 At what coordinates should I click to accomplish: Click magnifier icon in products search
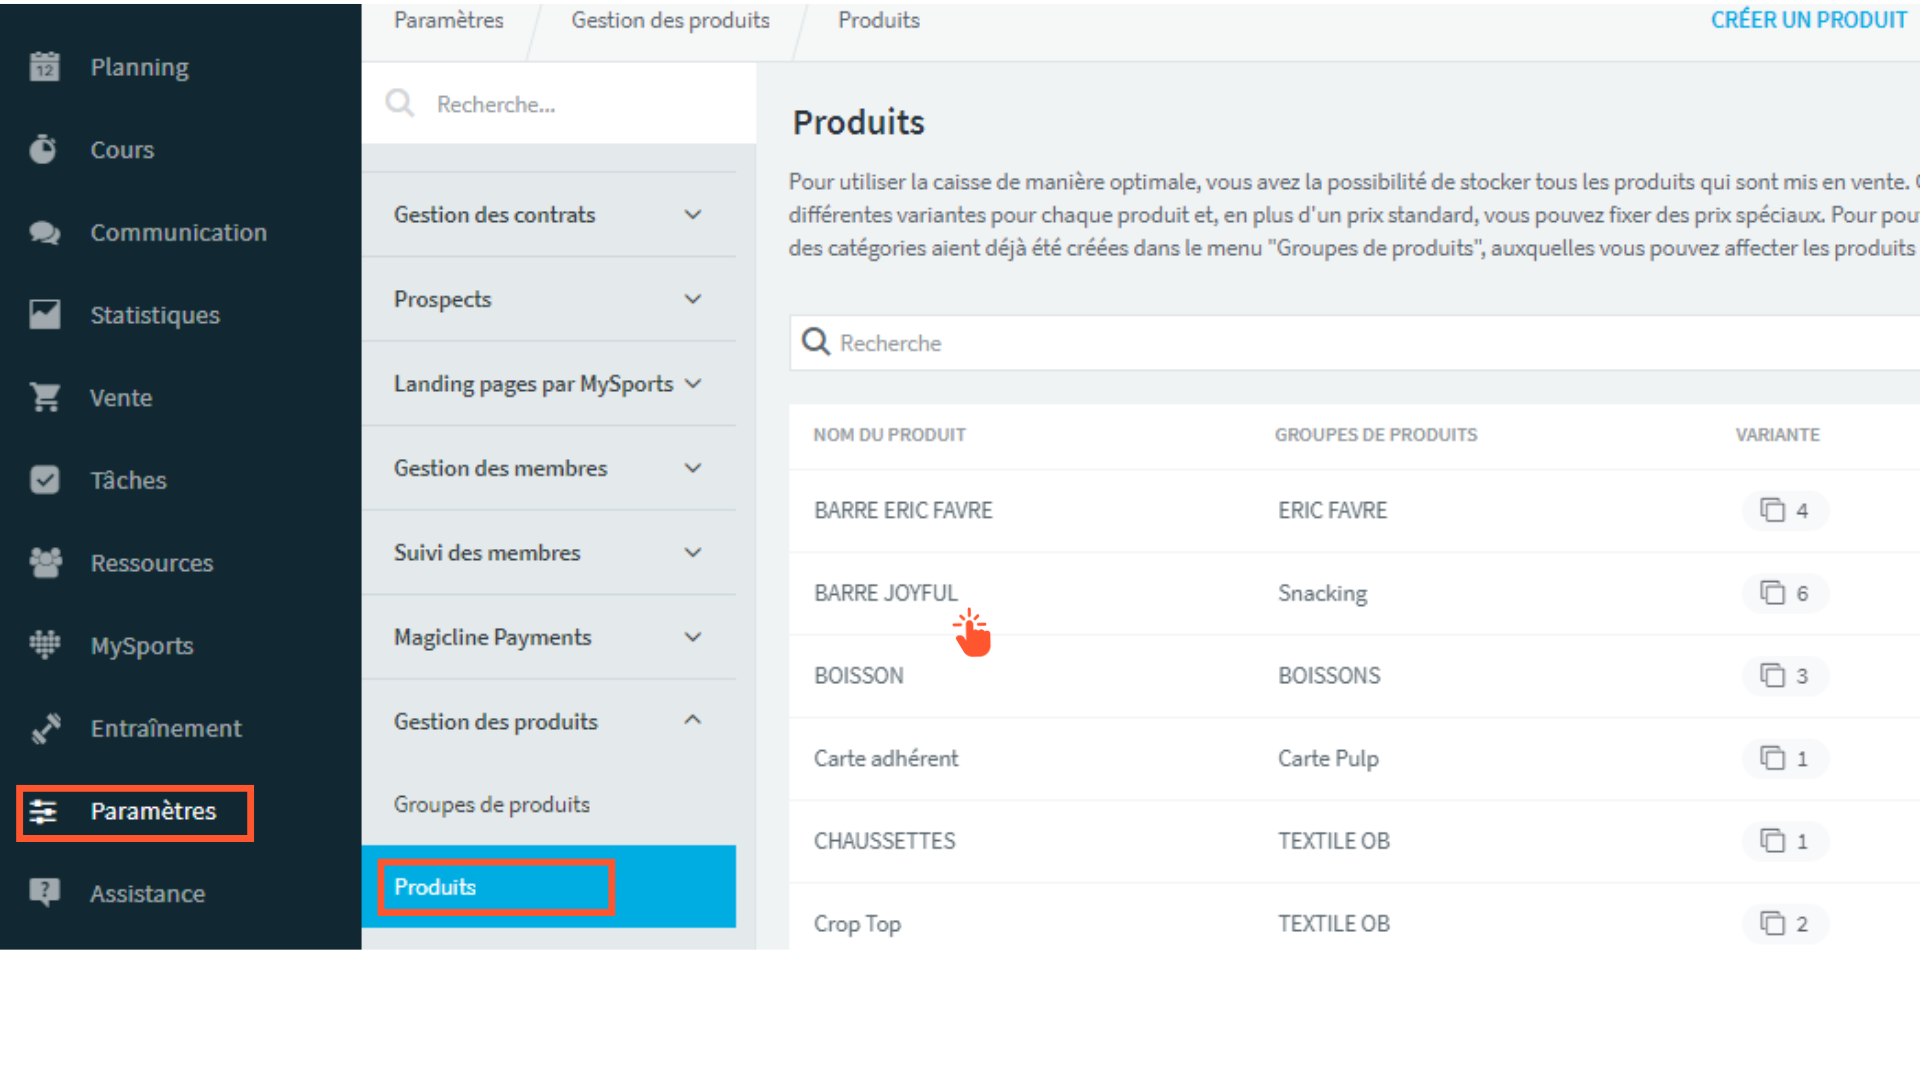pos(816,342)
